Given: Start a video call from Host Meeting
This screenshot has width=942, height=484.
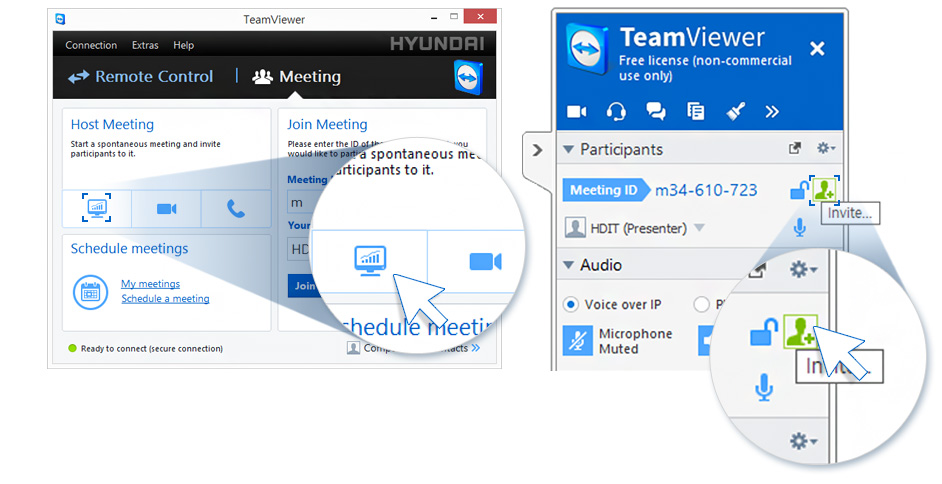Looking at the screenshot, I should click(166, 208).
